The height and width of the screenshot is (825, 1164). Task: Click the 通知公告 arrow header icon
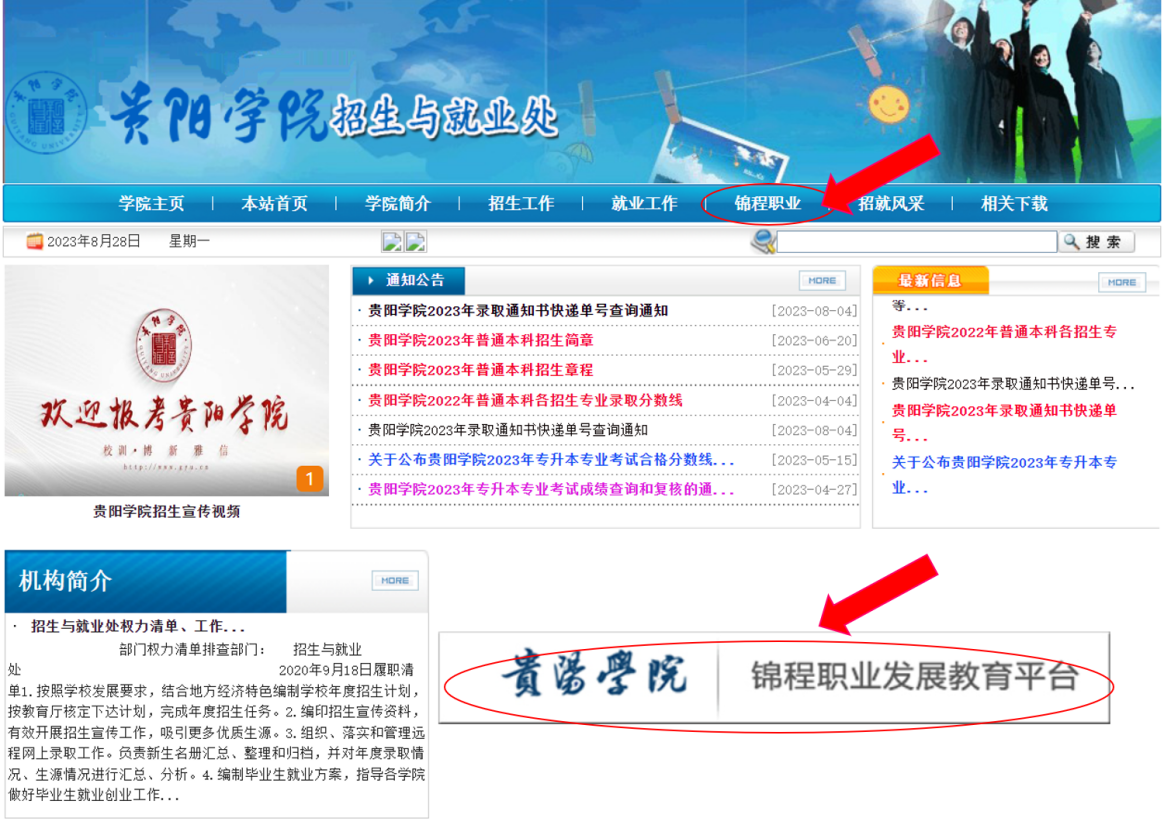[371, 281]
